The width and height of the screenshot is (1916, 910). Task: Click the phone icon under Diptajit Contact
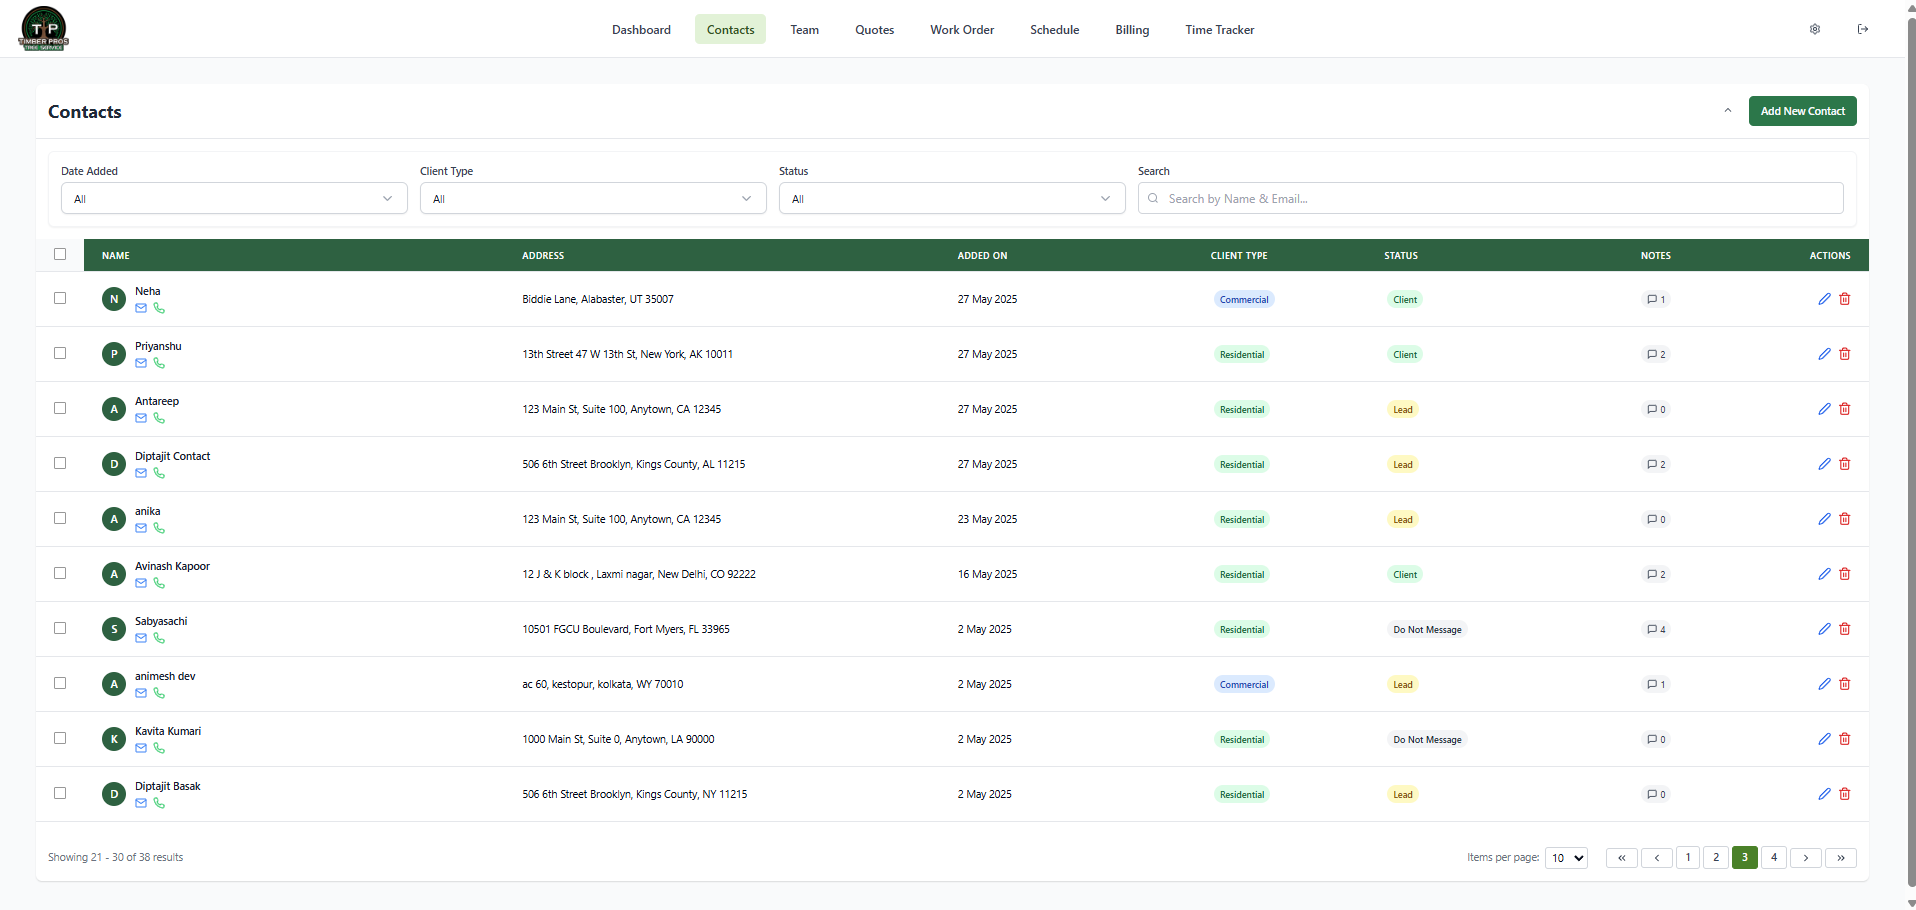click(159, 473)
